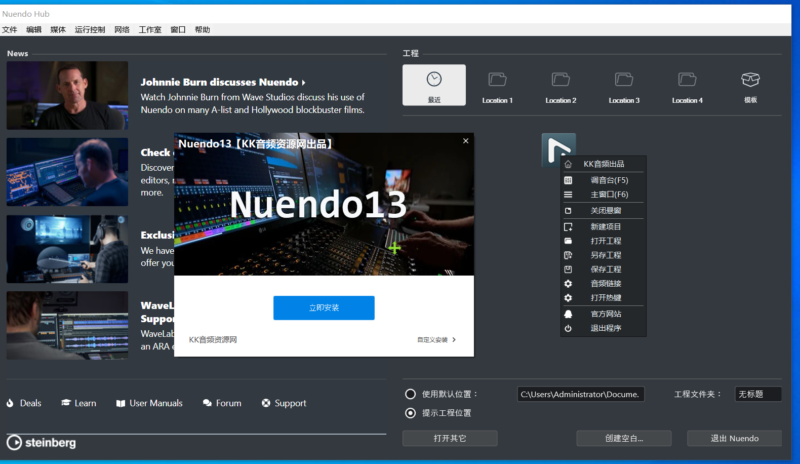Select the 提示工程位置 radio button
Viewport: 800px width, 464px height.
pyautogui.click(x=410, y=413)
